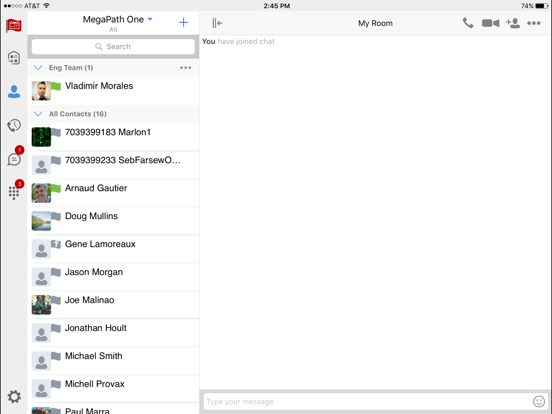The height and width of the screenshot is (414, 552).
Task: Tap Joe Malinao avatar photo
Action: (41, 305)
